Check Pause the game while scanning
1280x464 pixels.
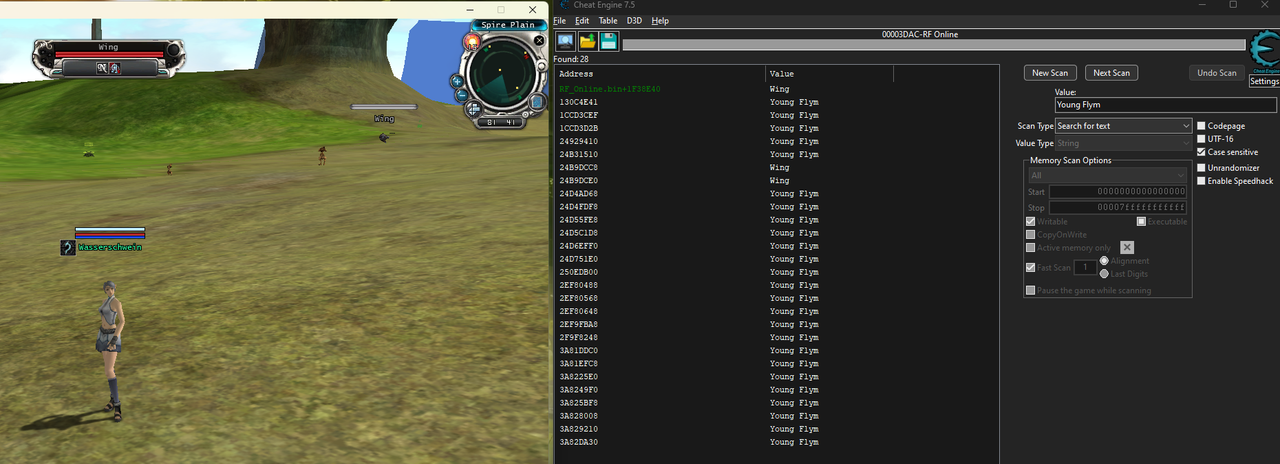tap(1031, 290)
